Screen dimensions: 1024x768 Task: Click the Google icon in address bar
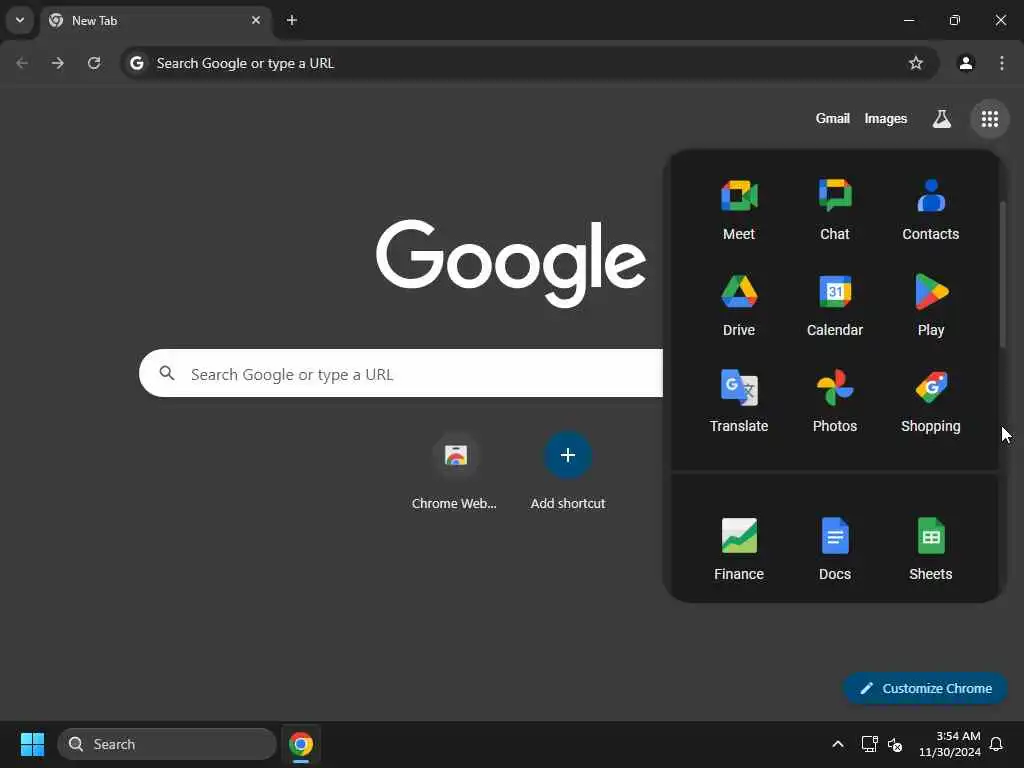[x=136, y=63]
